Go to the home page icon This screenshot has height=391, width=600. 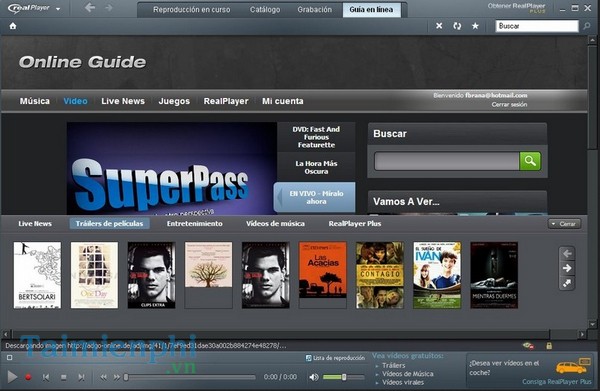(13, 26)
